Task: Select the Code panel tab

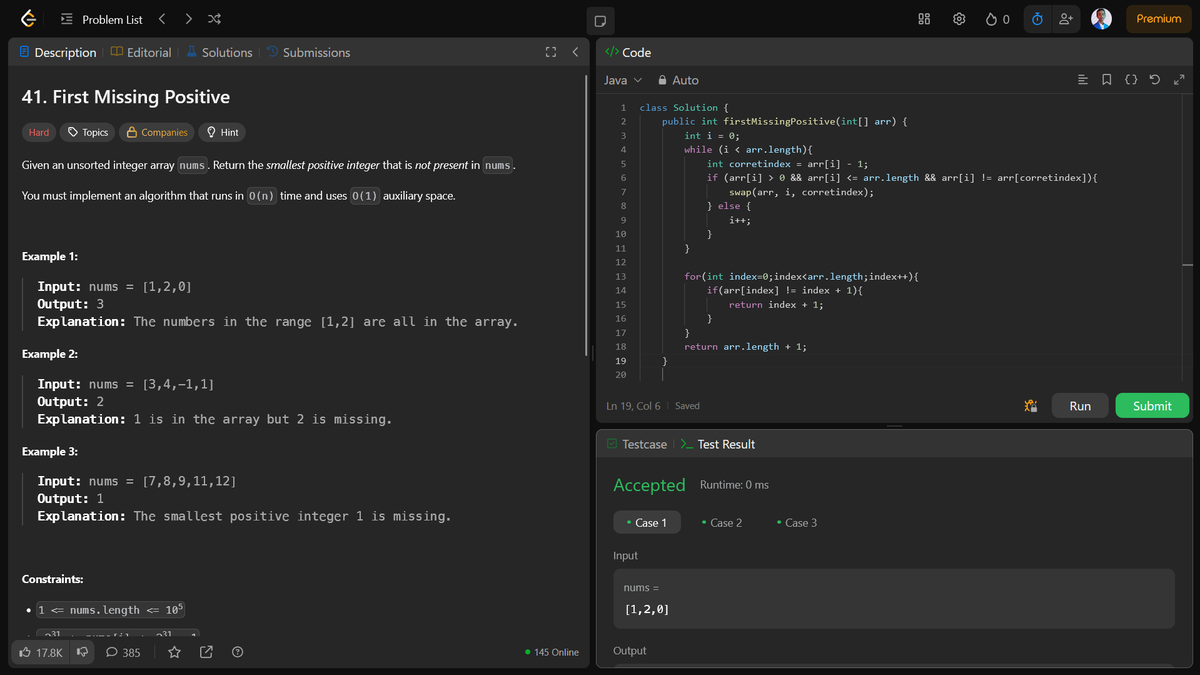Action: pyautogui.click(x=629, y=52)
